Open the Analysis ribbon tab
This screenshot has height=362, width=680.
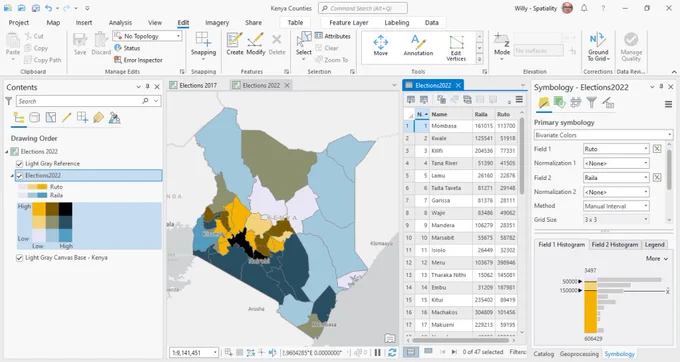click(120, 23)
